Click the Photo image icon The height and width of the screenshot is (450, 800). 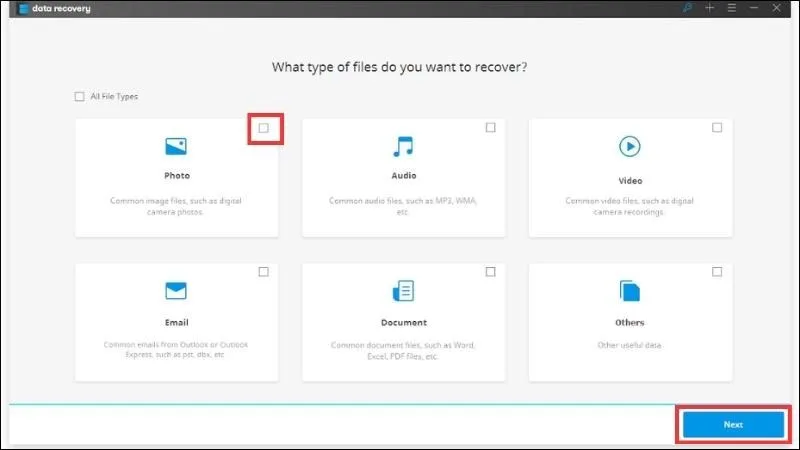176,146
